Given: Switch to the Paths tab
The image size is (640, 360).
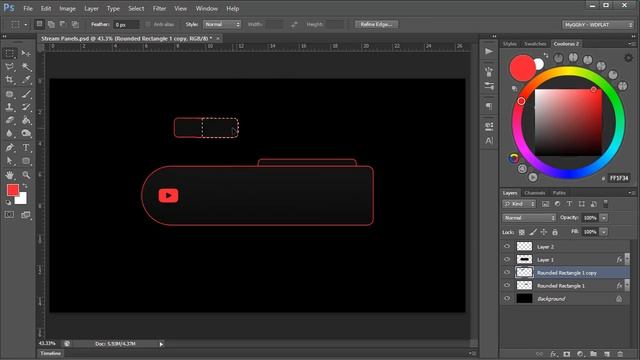Looking at the screenshot, I should (x=559, y=193).
